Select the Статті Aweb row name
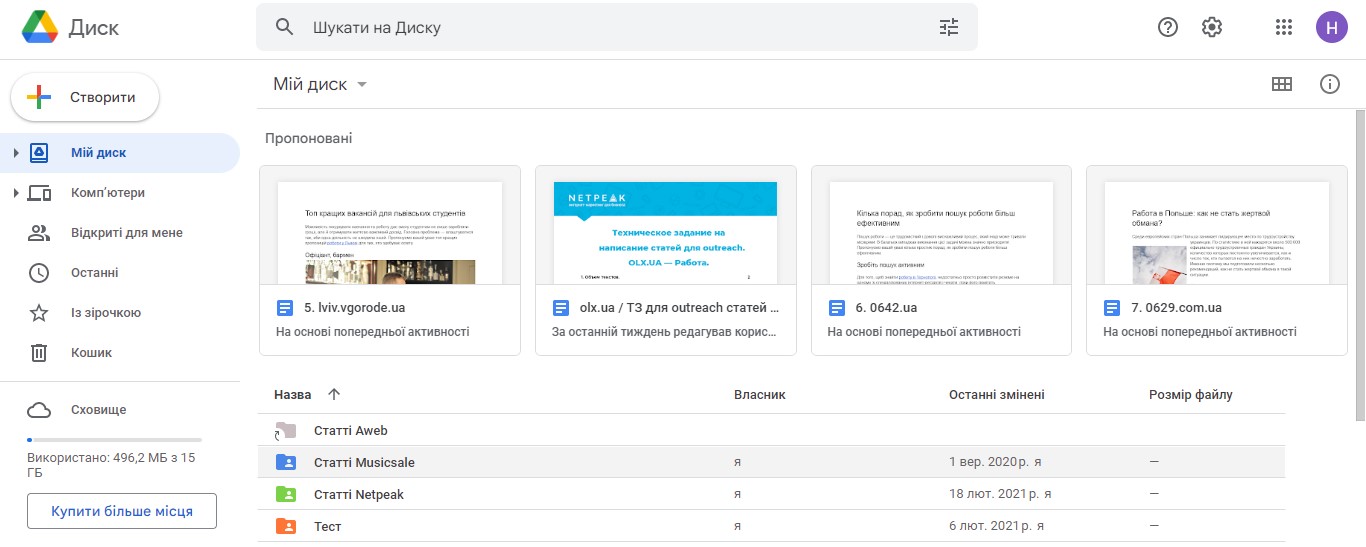 pos(350,431)
